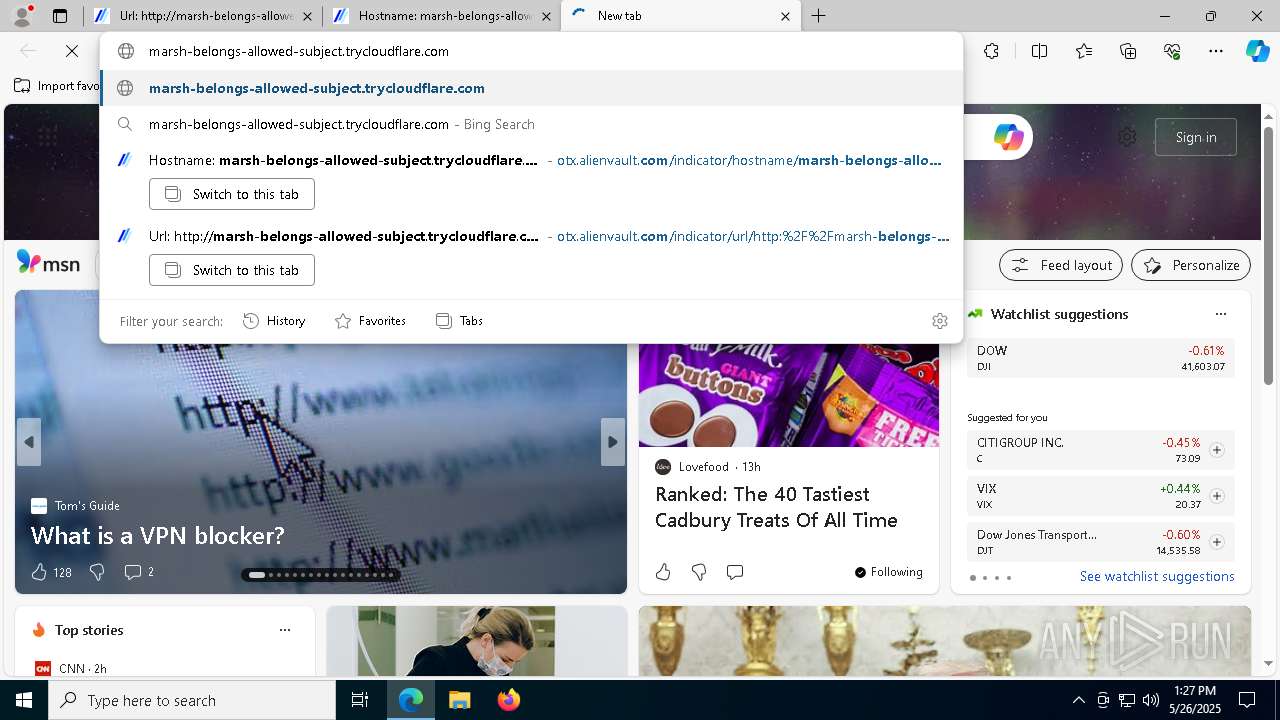Toggle Following for Lovefood
This screenshot has width=1280, height=720.
pos(888,572)
